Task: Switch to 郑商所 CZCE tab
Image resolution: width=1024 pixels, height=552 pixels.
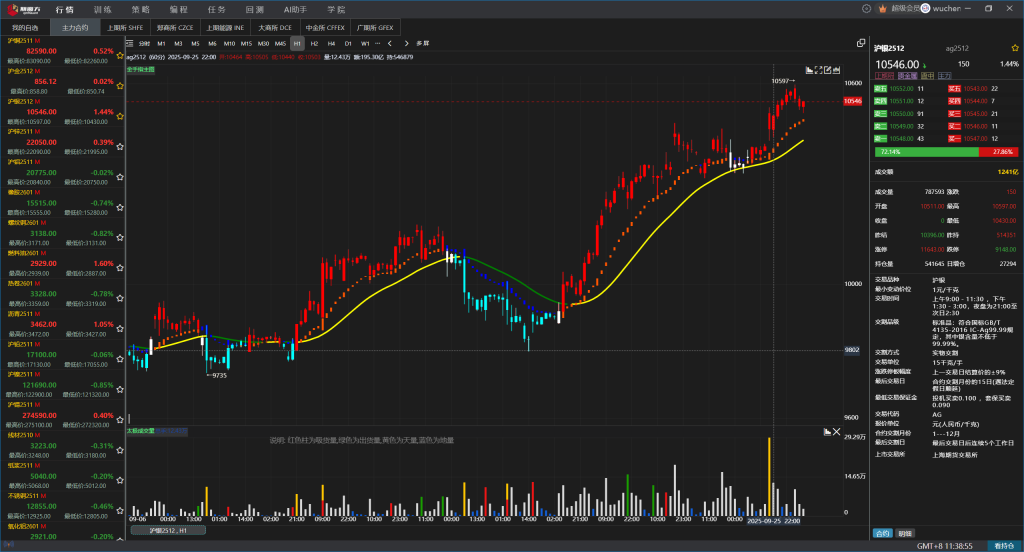Action: pos(175,27)
